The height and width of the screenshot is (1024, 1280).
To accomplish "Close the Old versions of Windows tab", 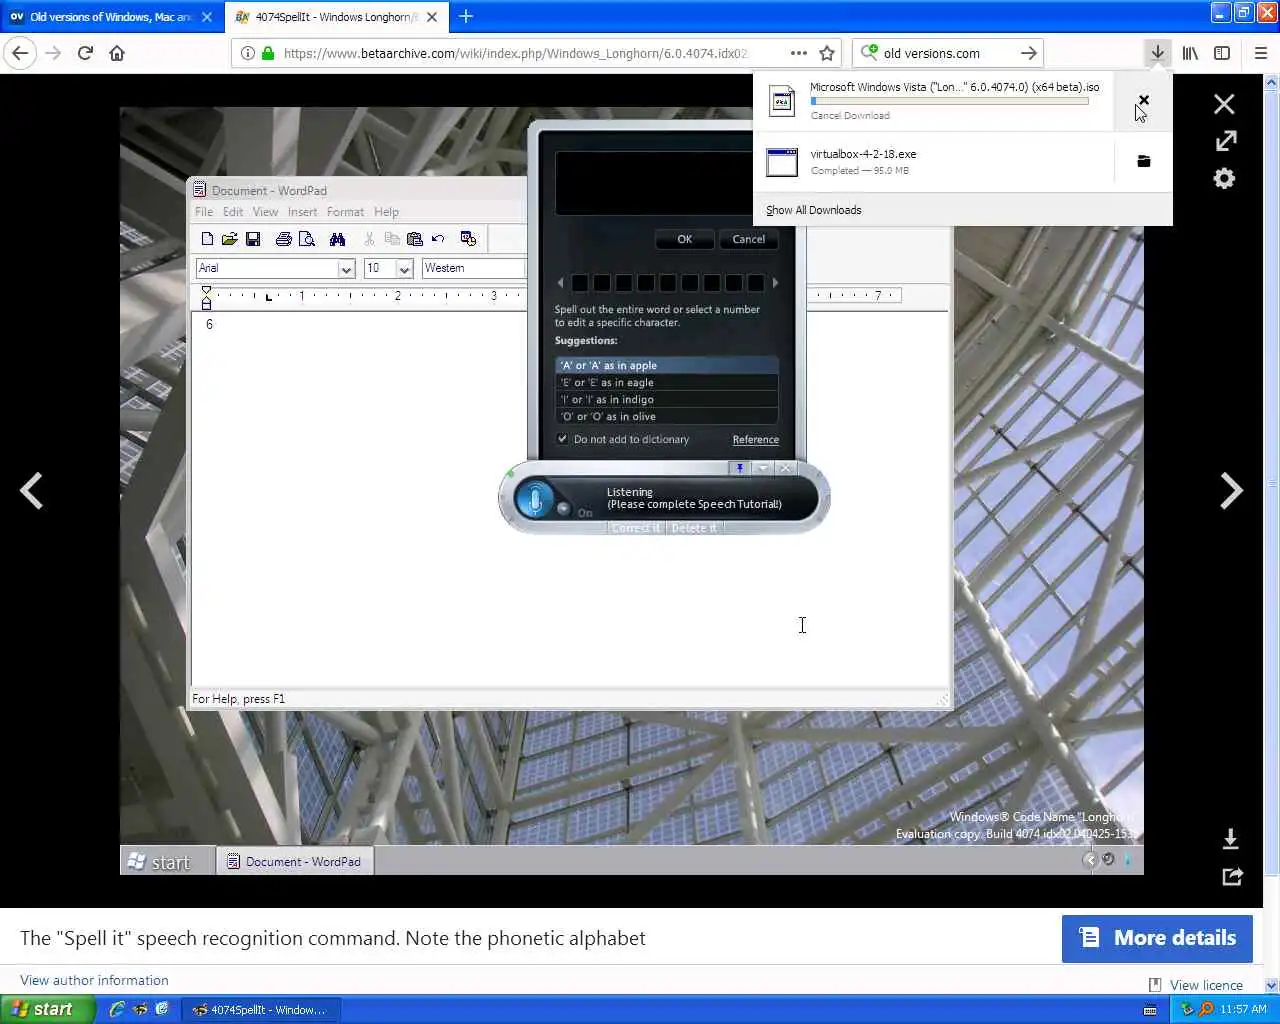I will (x=207, y=17).
